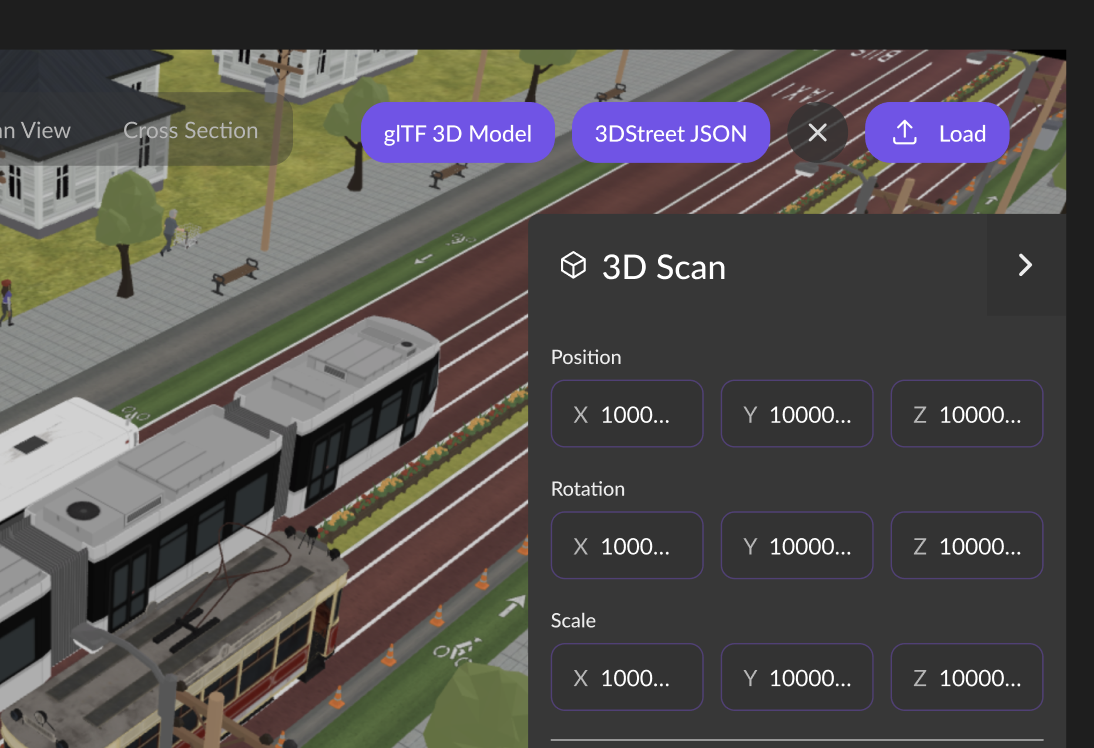Viewport: 1094px width, 748px height.
Task: Click the 3D Scan panel title
Action: point(662,266)
